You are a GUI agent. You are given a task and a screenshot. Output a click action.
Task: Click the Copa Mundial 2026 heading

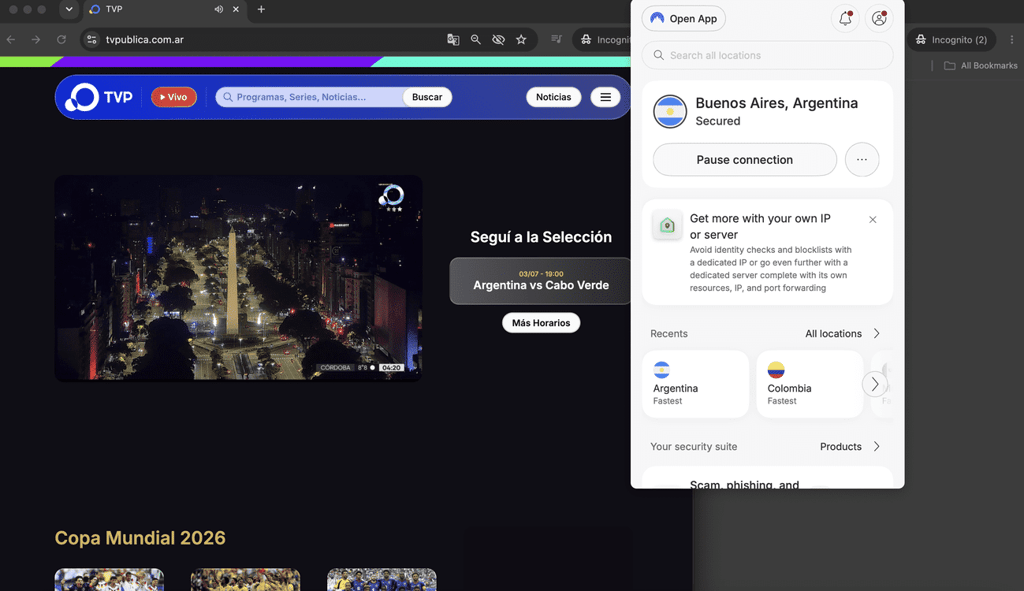140,538
